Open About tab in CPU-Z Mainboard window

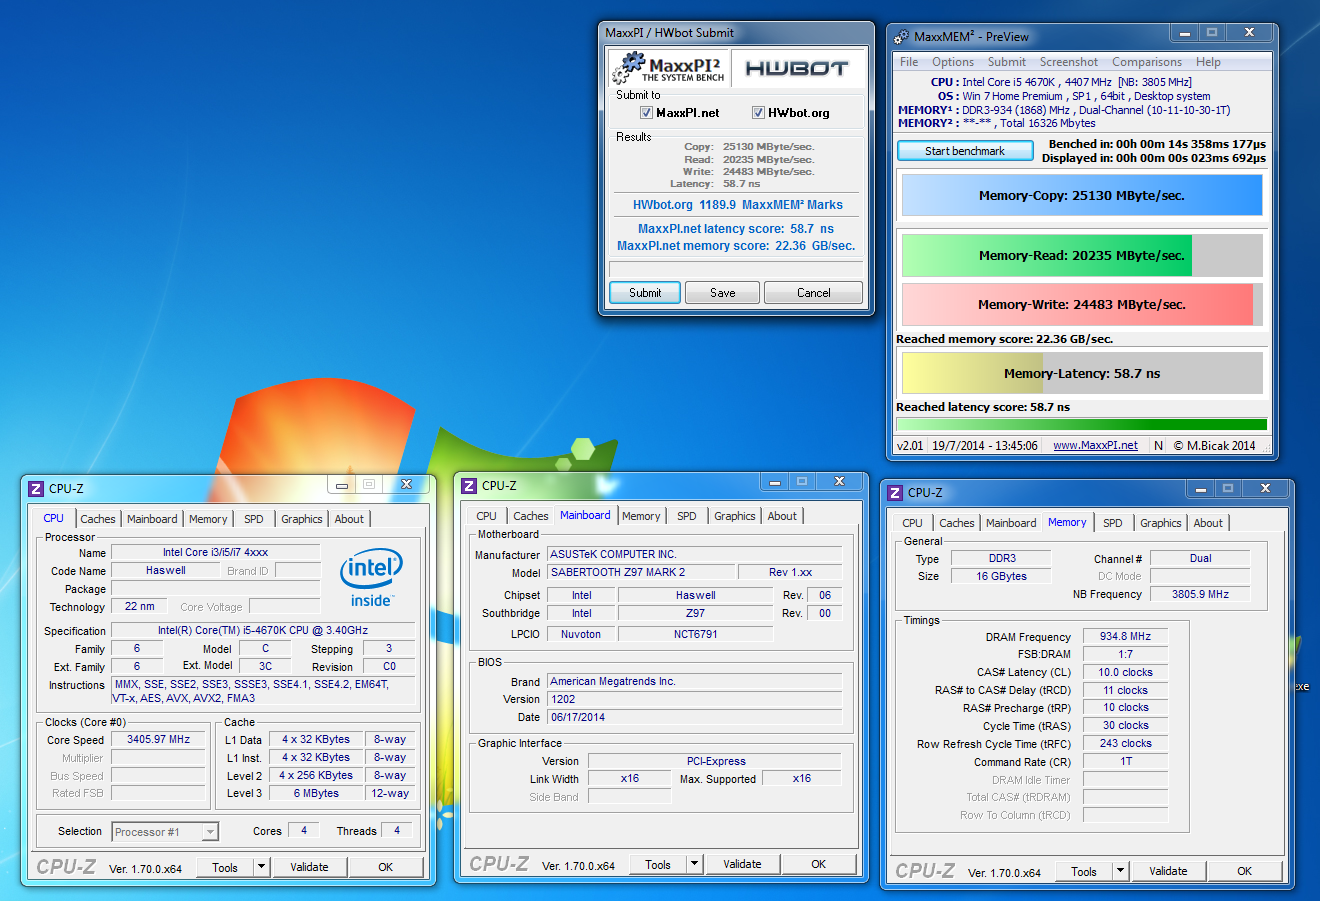click(x=782, y=516)
